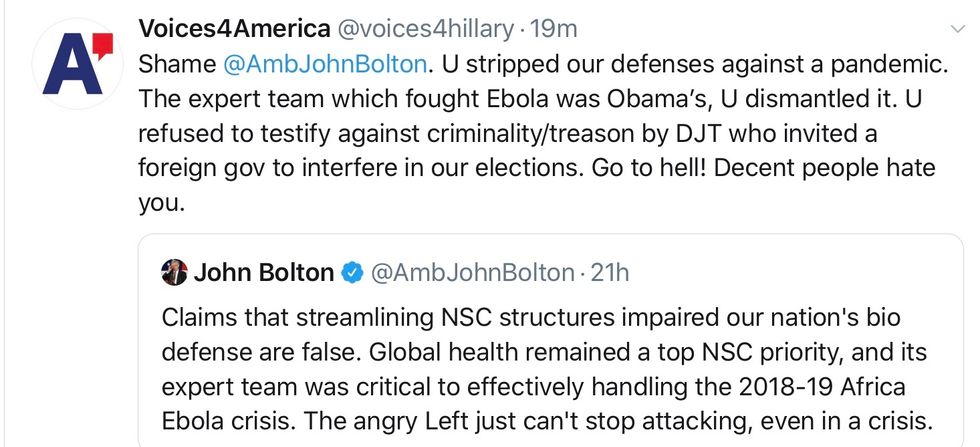Open the @AmbJohnBolton handle in quoted tweet header

point(472,272)
